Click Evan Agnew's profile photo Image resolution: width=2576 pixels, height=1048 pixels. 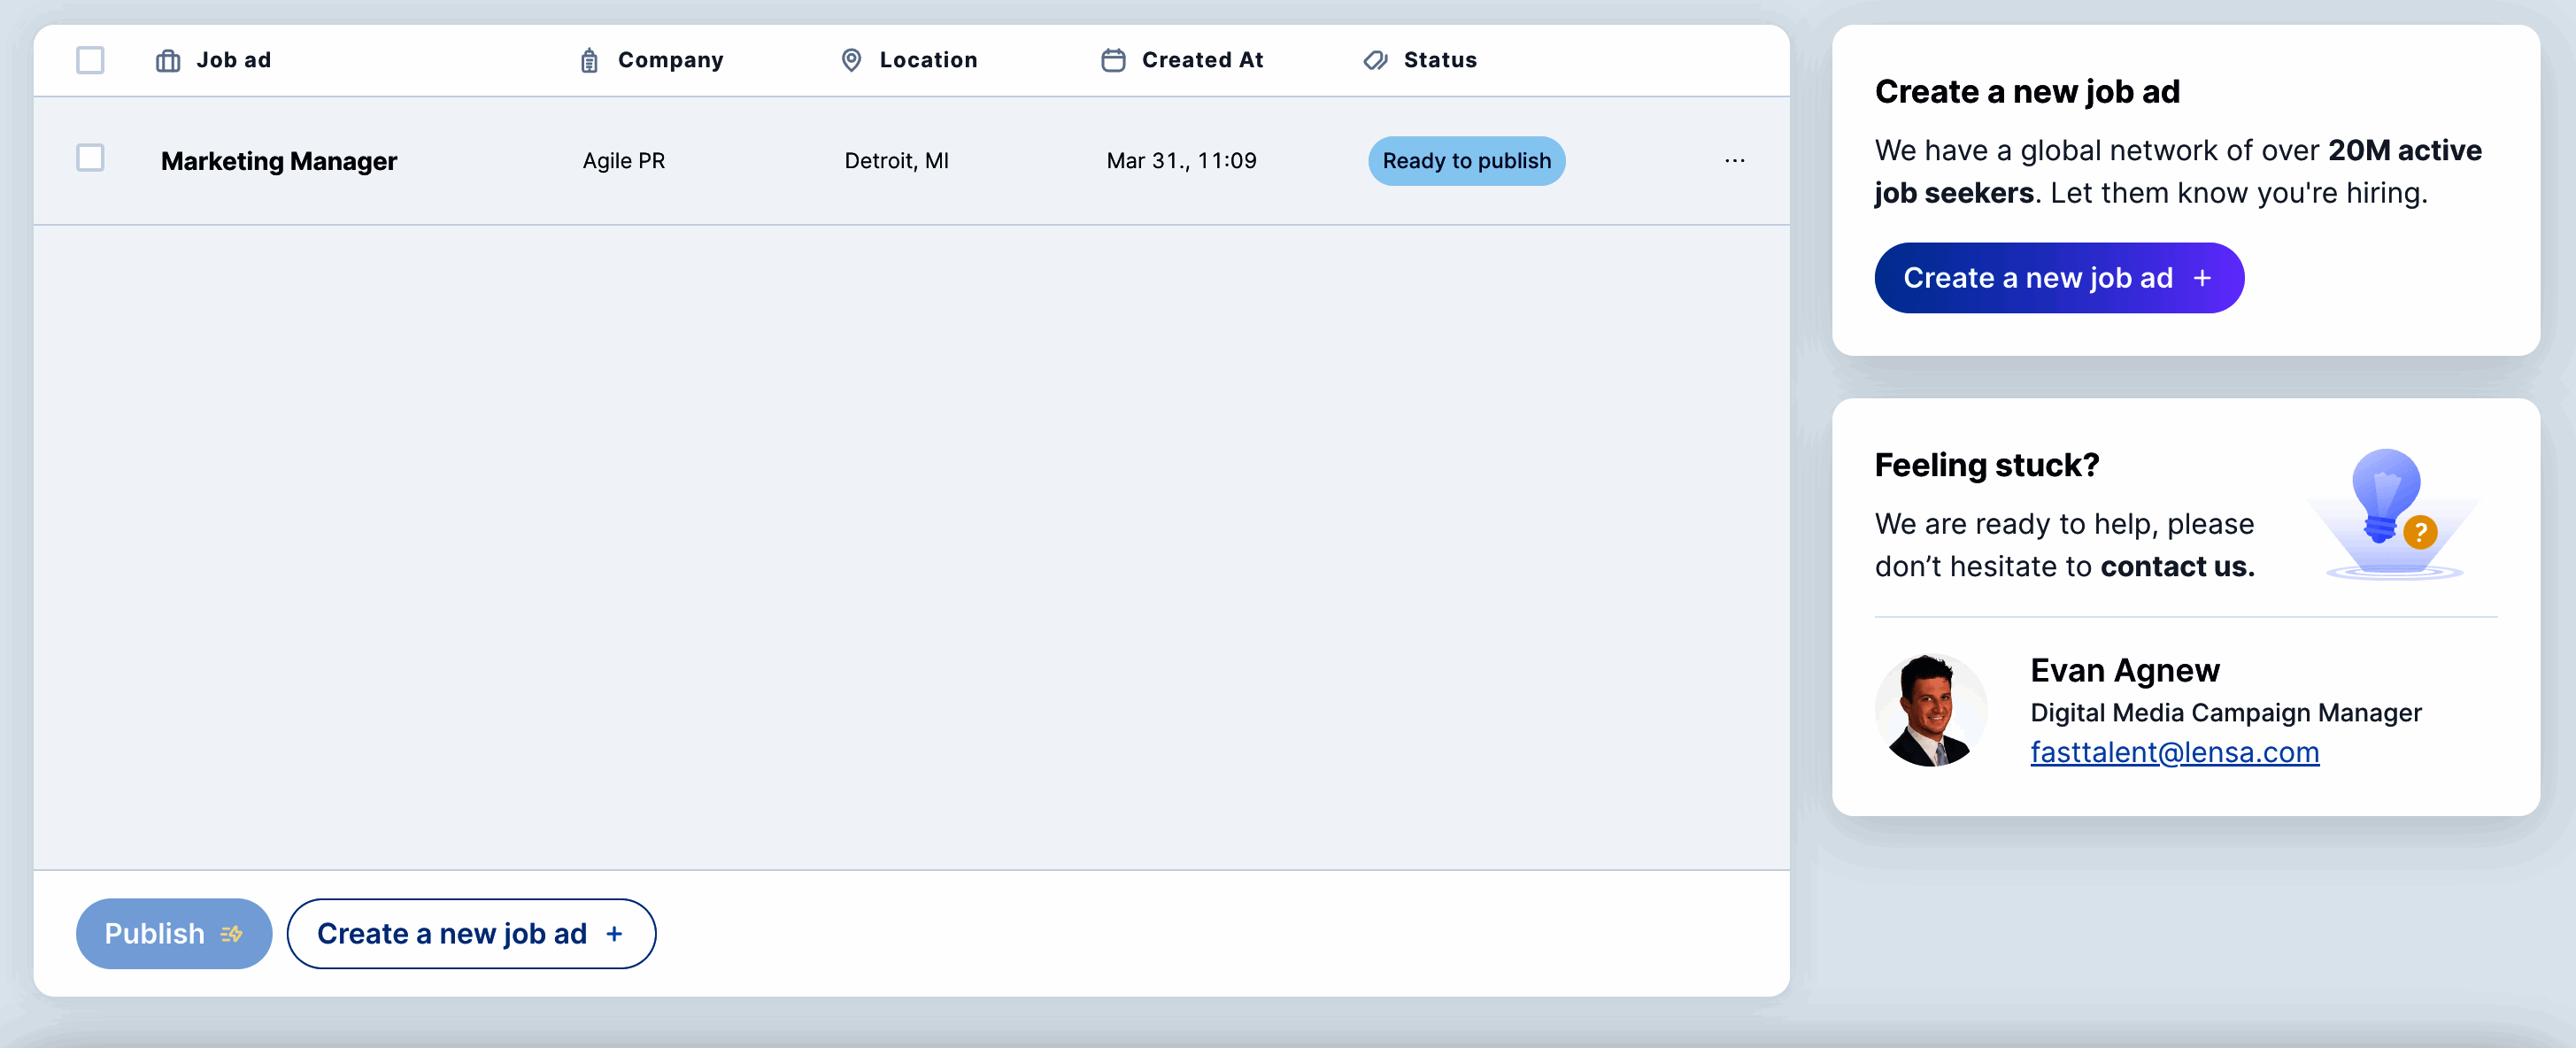point(1930,711)
